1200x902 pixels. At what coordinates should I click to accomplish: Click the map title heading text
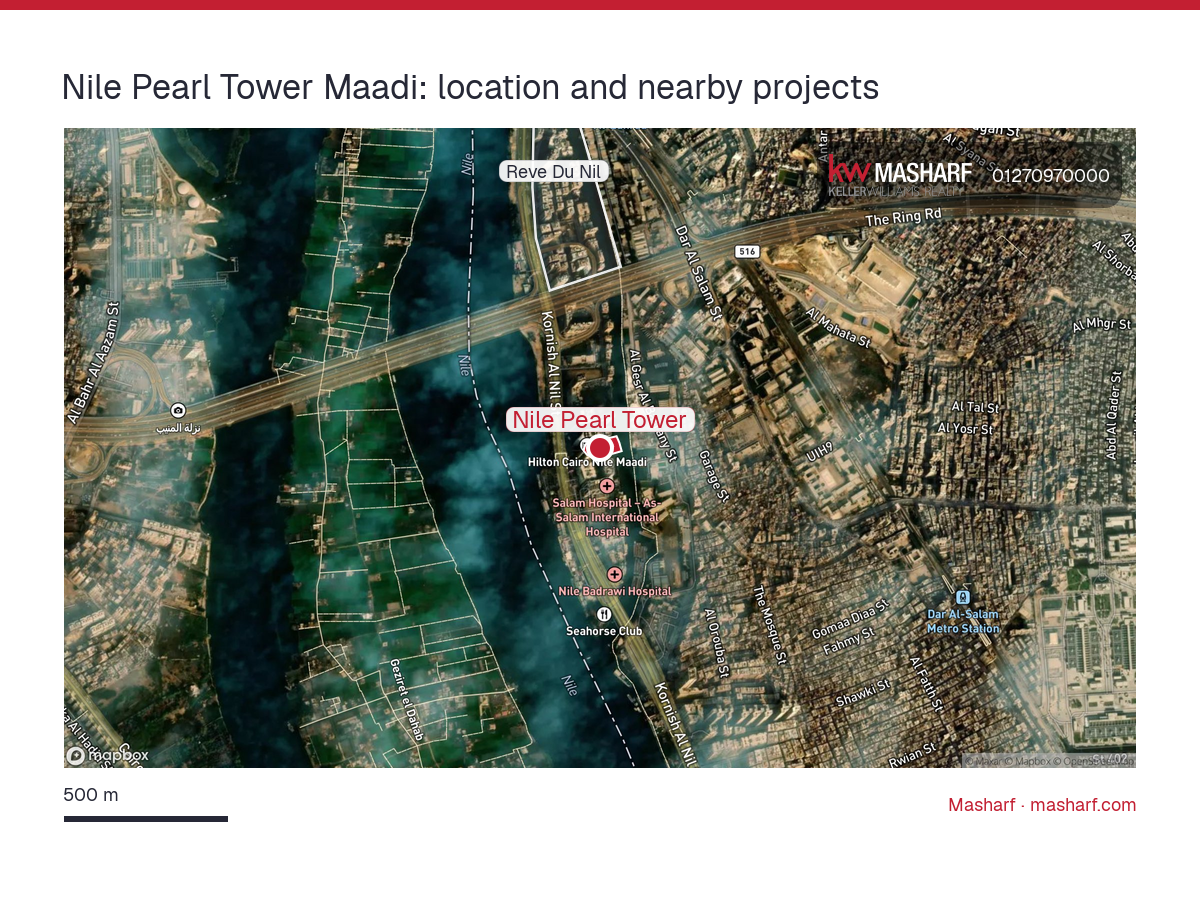[470, 88]
